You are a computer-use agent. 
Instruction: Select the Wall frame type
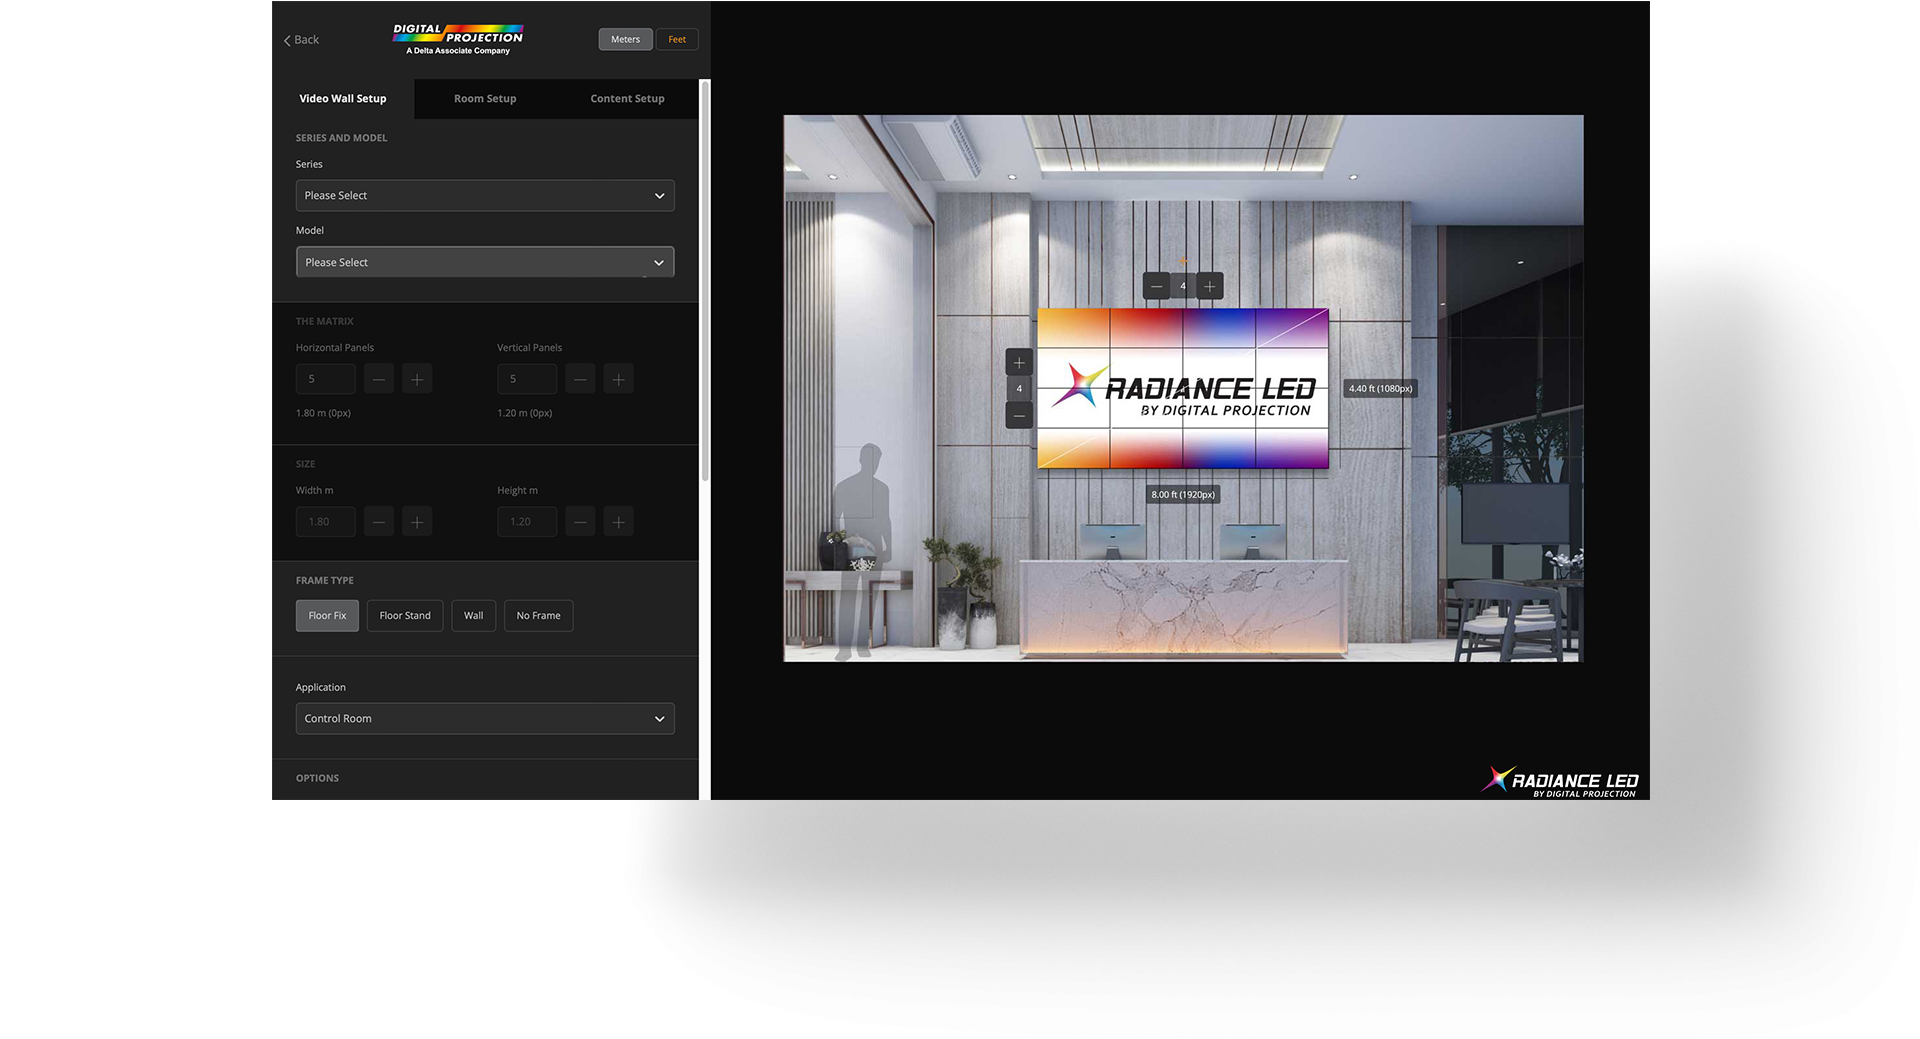click(x=473, y=615)
